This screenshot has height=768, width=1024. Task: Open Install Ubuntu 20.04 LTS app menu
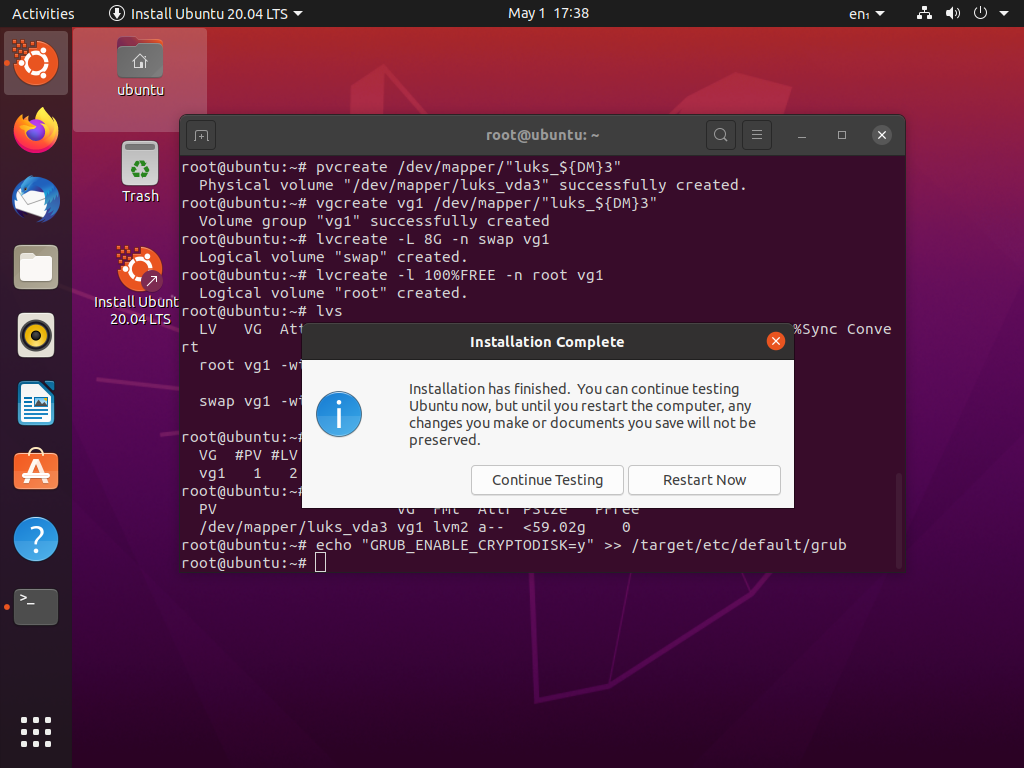click(x=206, y=13)
